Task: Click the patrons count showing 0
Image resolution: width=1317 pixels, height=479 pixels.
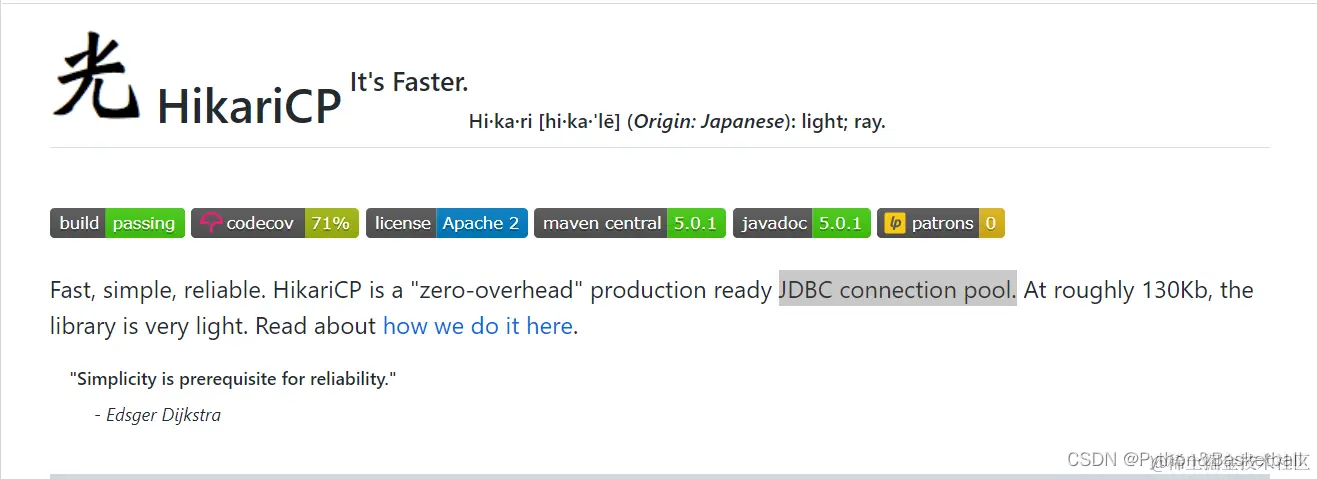Action: (x=991, y=223)
